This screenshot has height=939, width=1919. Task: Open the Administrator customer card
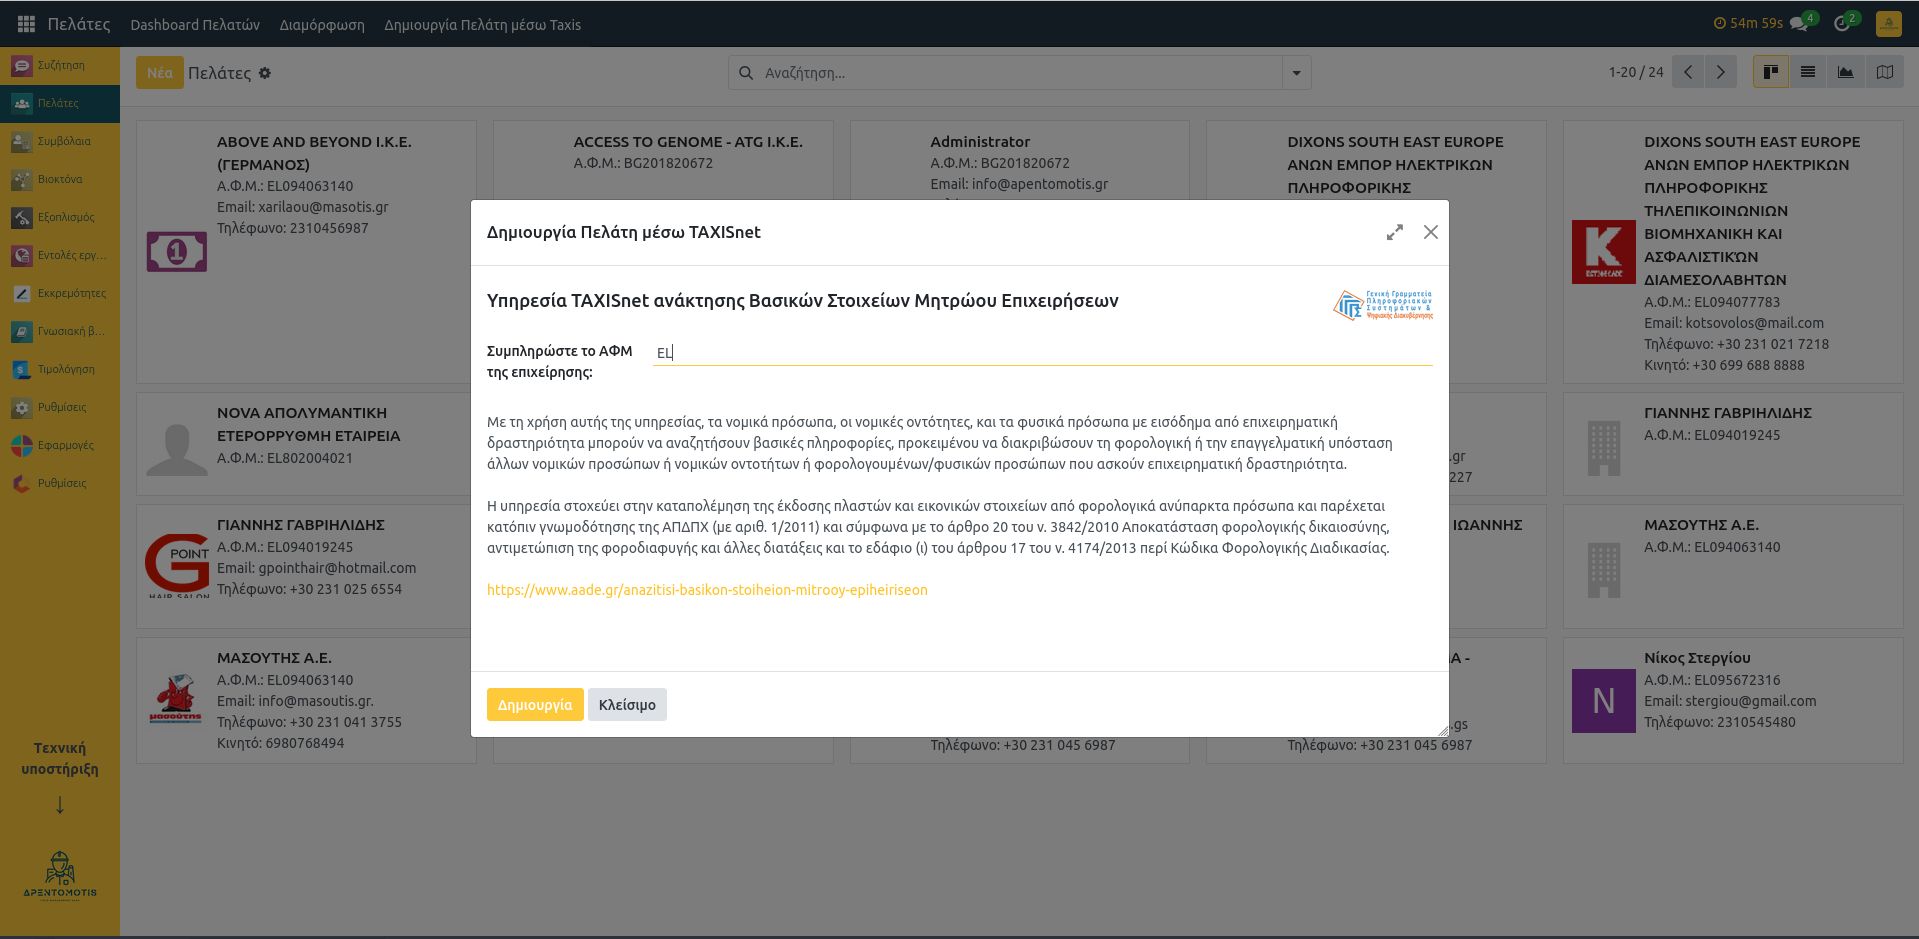1019,162
